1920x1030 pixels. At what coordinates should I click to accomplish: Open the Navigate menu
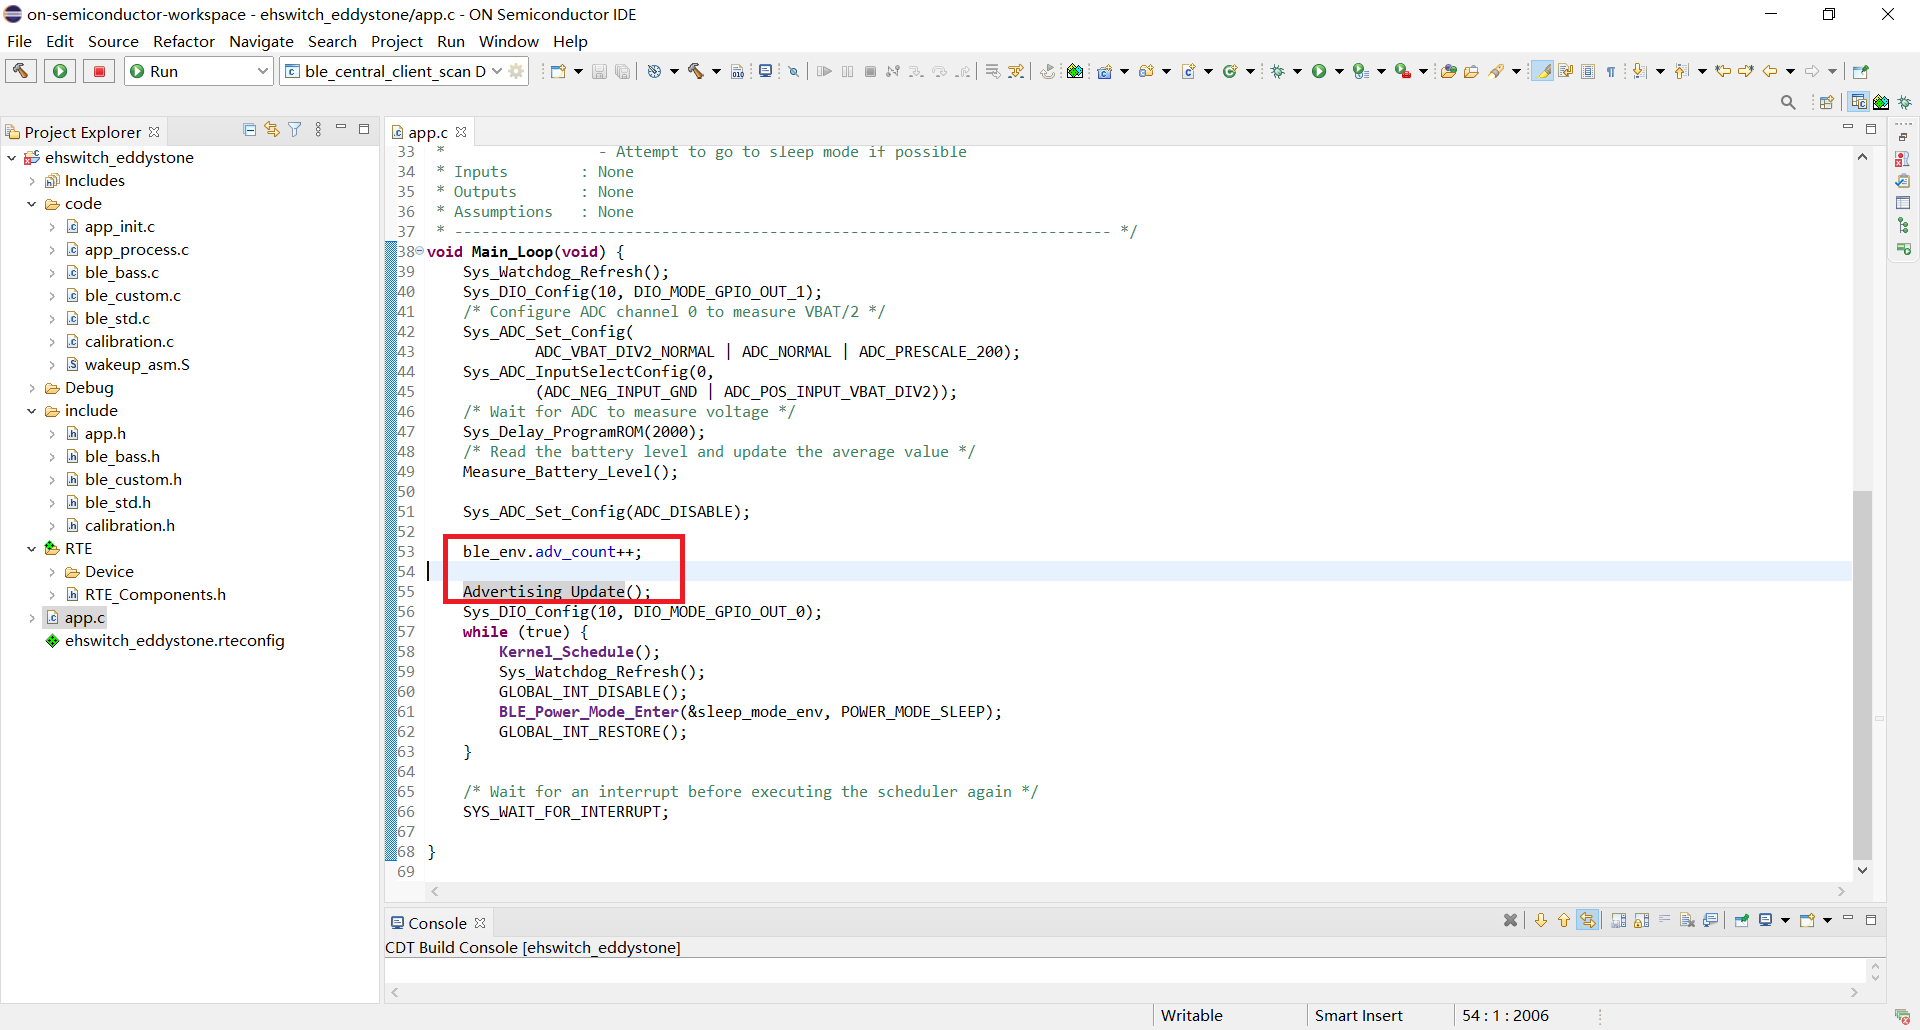tap(261, 41)
